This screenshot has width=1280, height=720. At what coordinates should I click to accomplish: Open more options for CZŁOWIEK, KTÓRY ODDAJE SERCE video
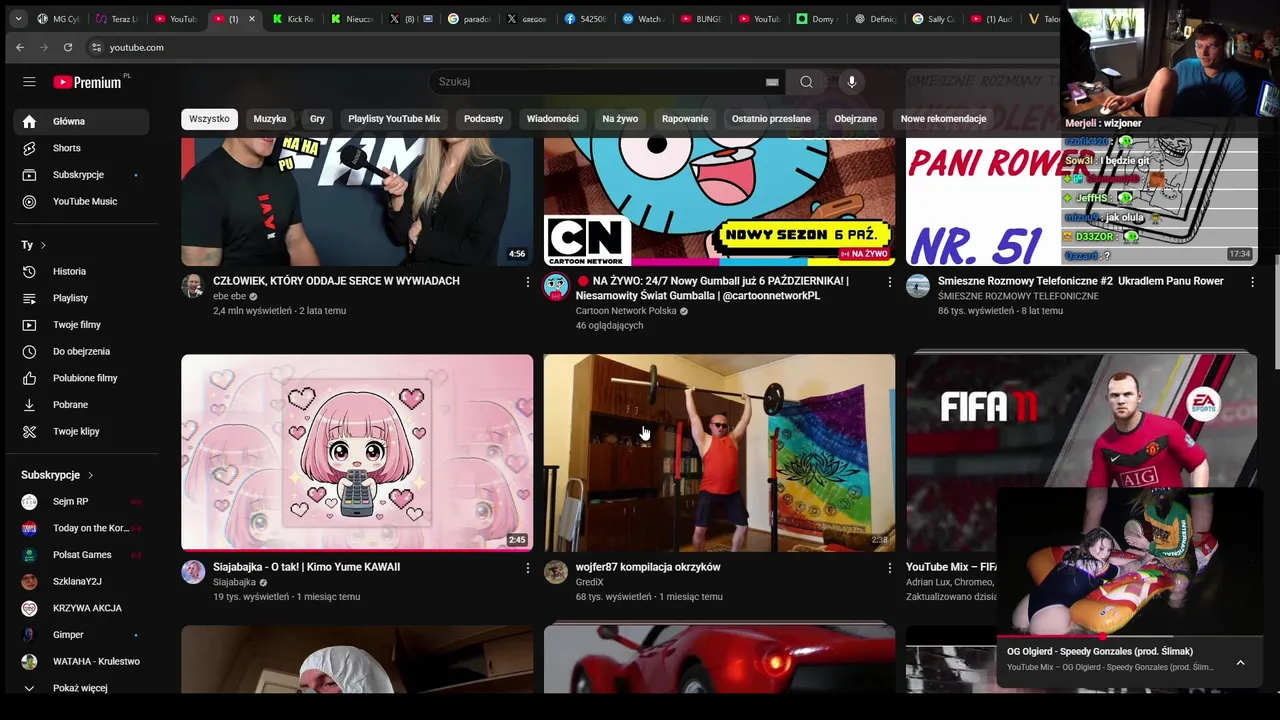coord(528,282)
